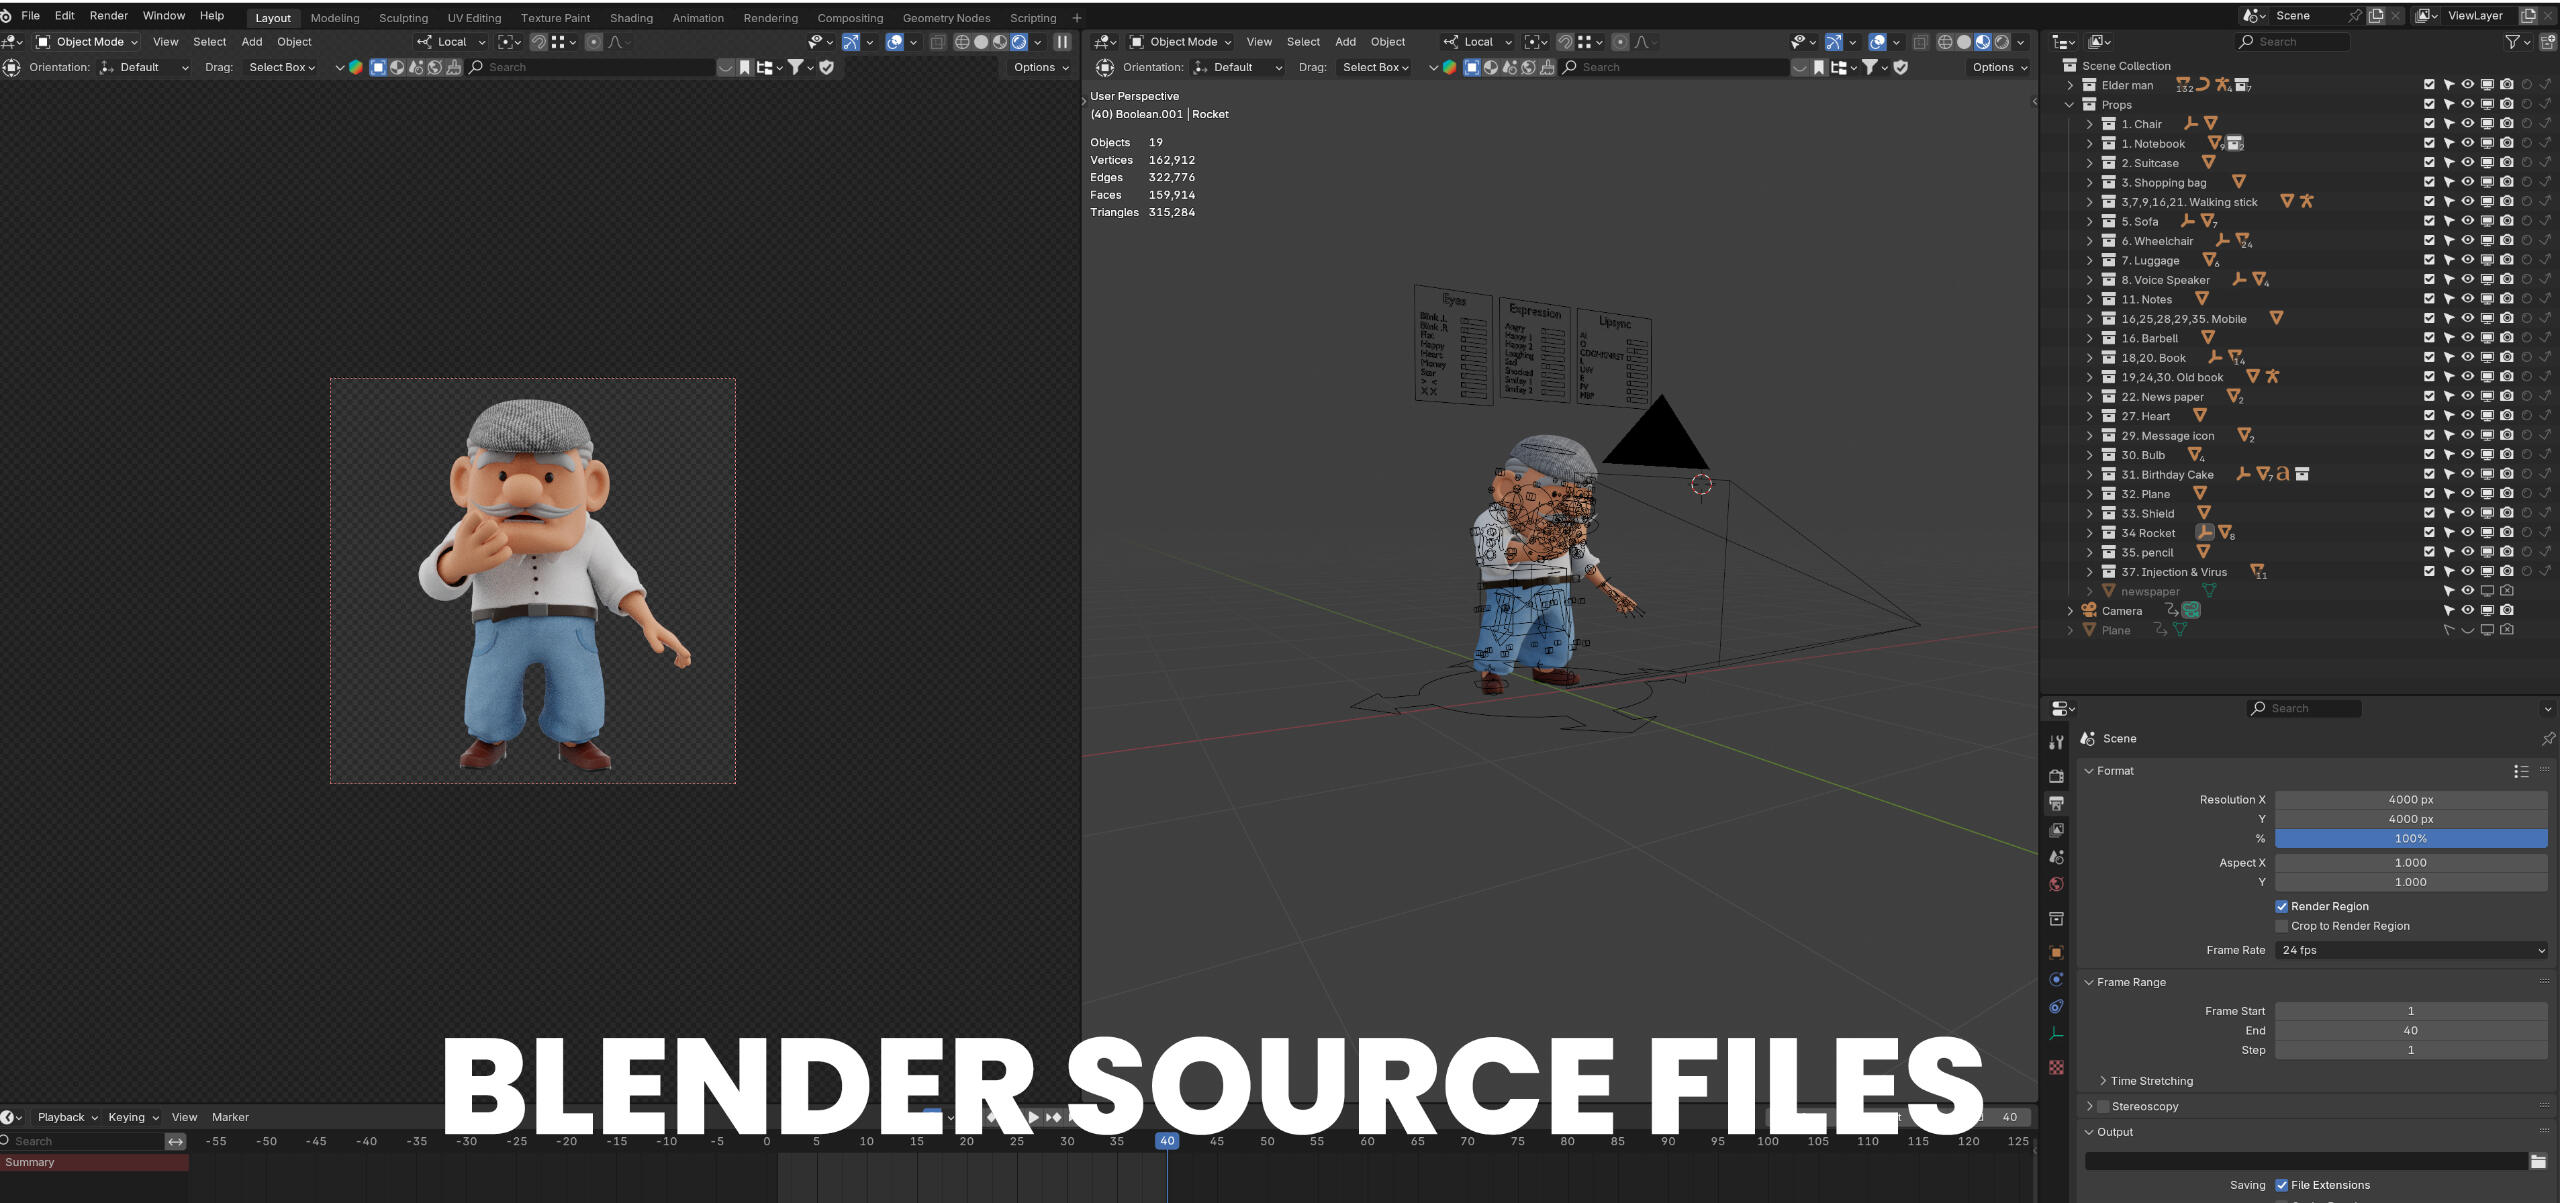Open the Render menu
2560x1203 pixels.
pos(108,16)
